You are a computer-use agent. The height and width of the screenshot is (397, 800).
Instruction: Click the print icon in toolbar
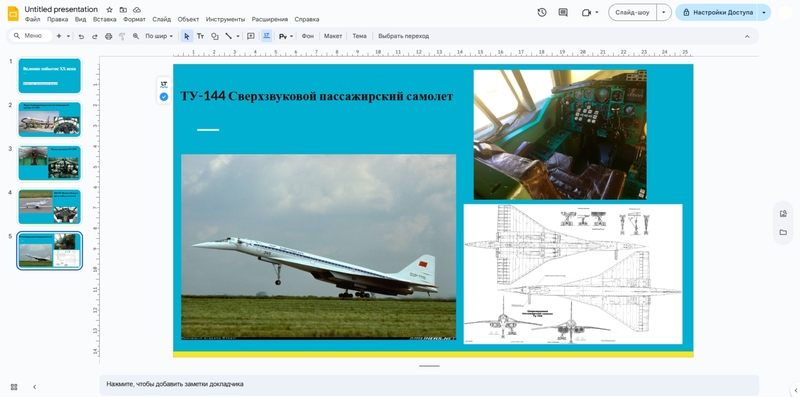coord(108,36)
